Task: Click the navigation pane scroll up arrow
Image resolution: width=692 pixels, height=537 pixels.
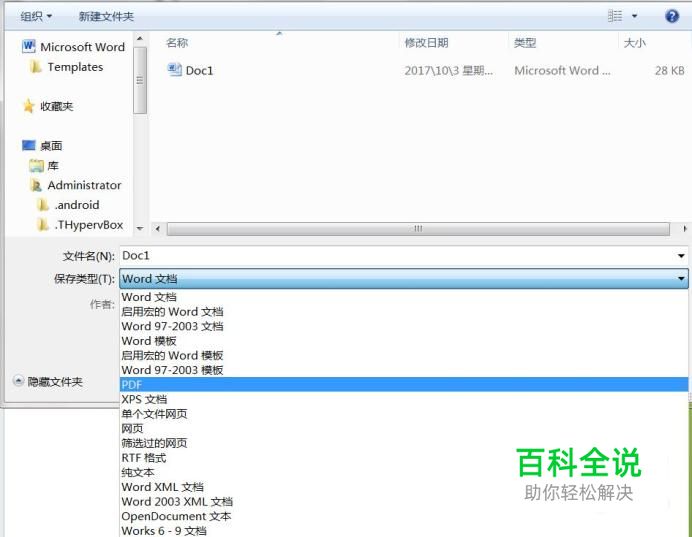Action: pos(140,39)
